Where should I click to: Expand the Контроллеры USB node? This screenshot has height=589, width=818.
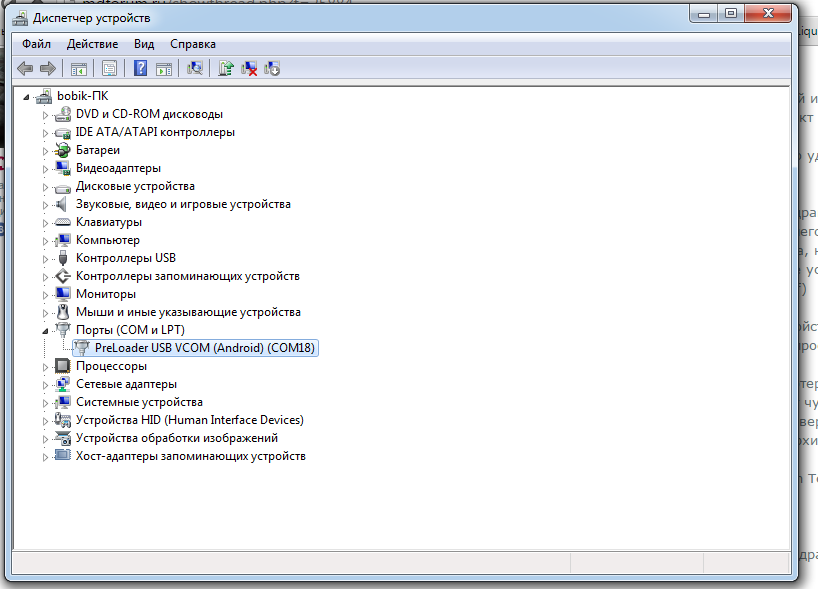[45, 258]
